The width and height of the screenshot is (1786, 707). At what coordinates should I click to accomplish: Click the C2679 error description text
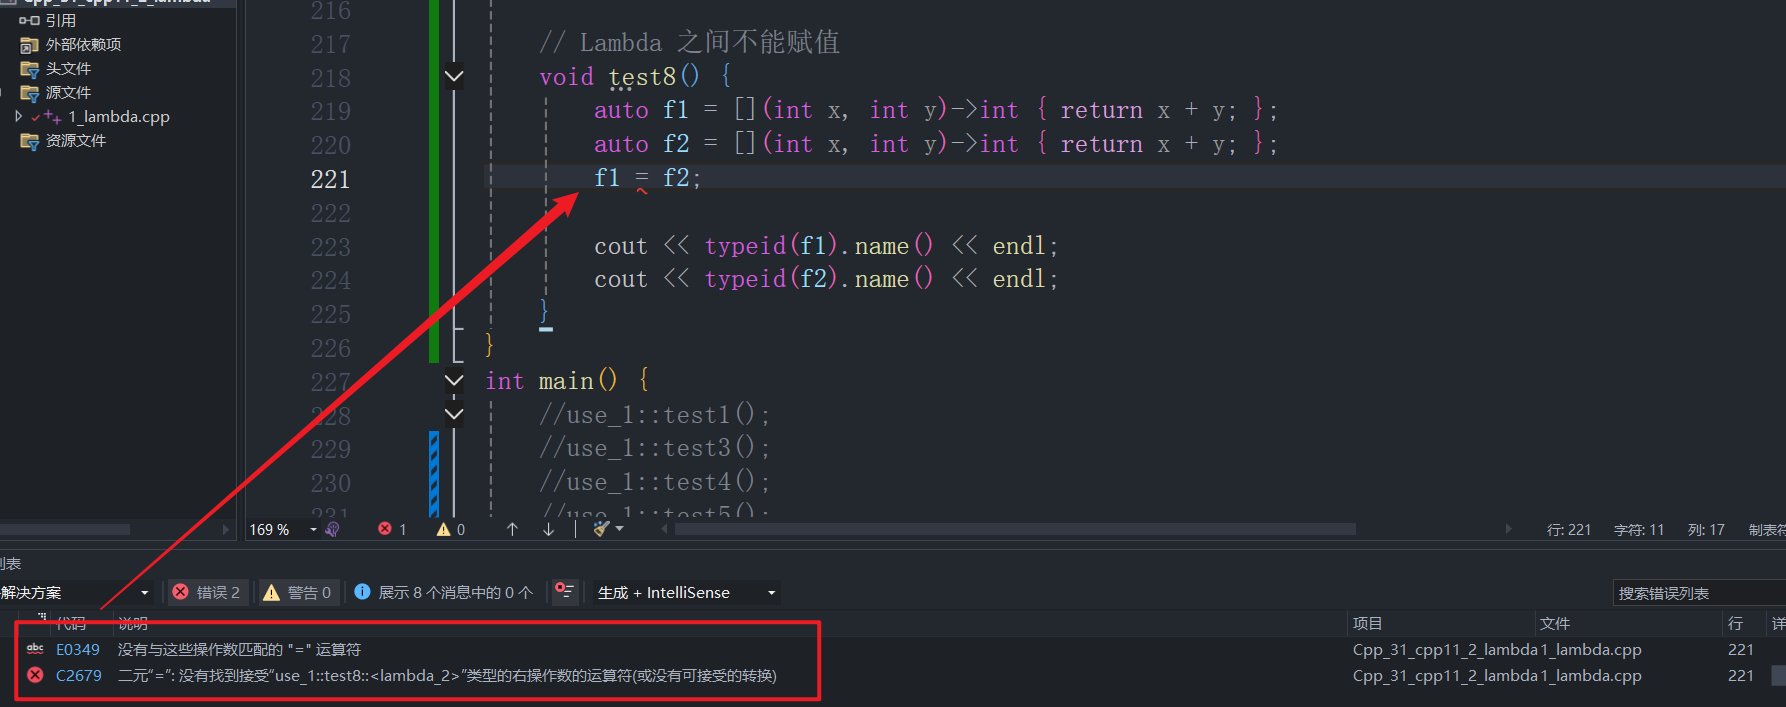tap(447, 675)
